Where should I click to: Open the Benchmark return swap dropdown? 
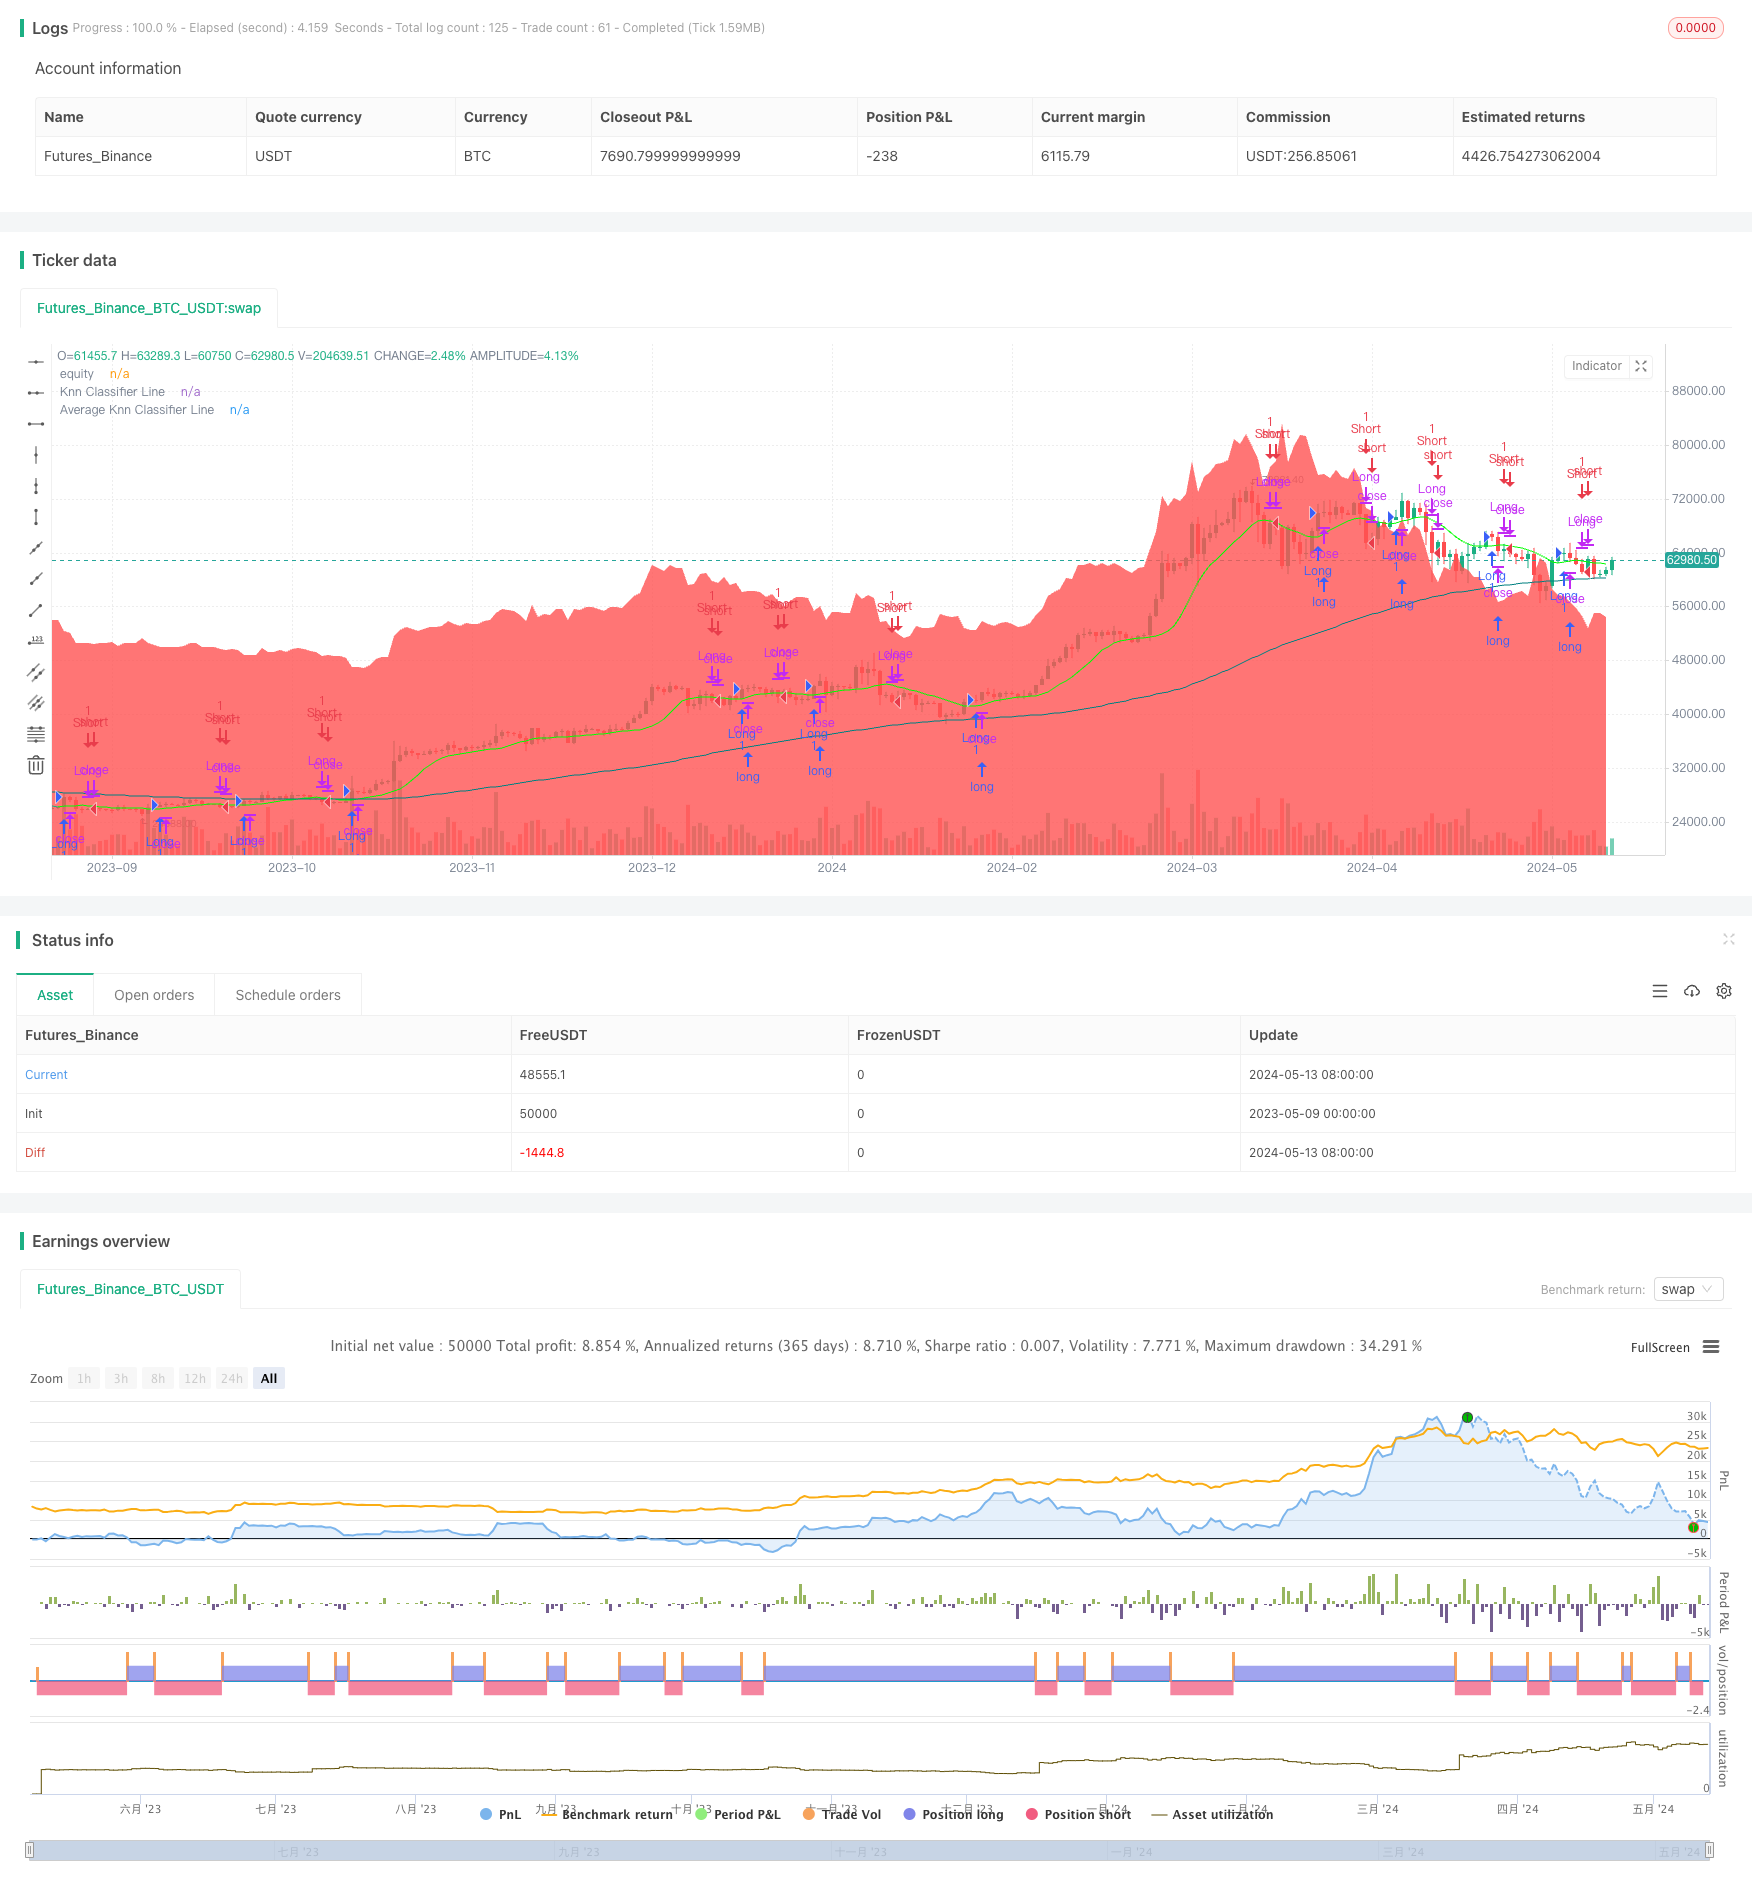point(1688,1289)
